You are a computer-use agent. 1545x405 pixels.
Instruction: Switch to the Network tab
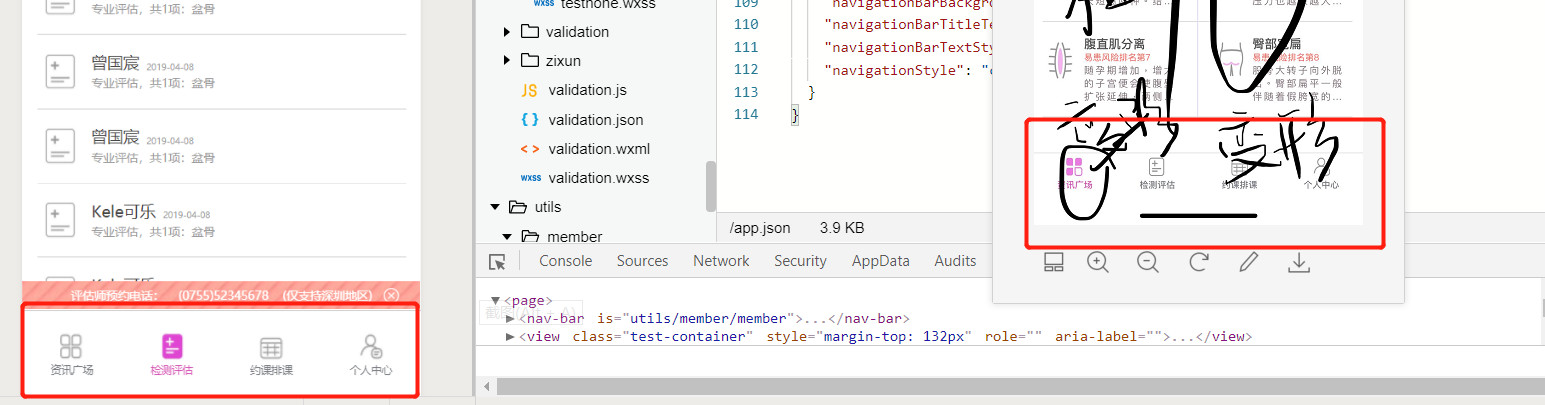(721, 261)
